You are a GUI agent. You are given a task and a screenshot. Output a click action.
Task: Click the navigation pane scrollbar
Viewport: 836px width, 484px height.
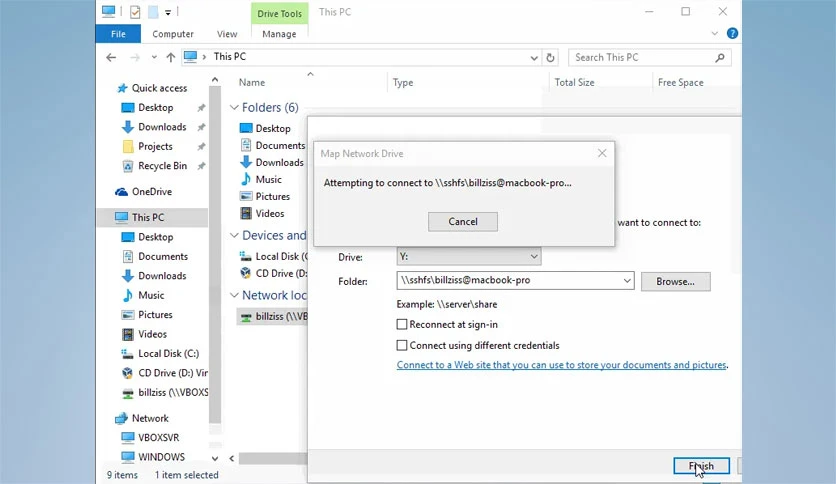click(215, 256)
